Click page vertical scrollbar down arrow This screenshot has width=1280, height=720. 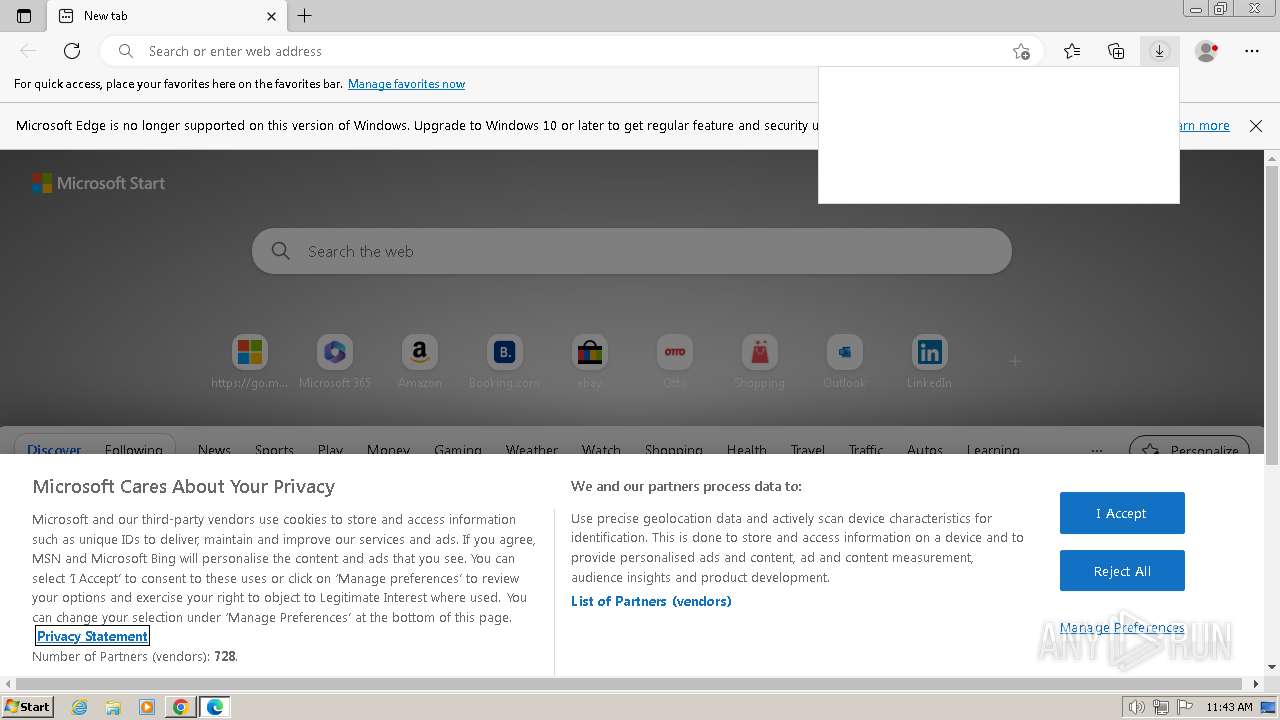point(1272,667)
